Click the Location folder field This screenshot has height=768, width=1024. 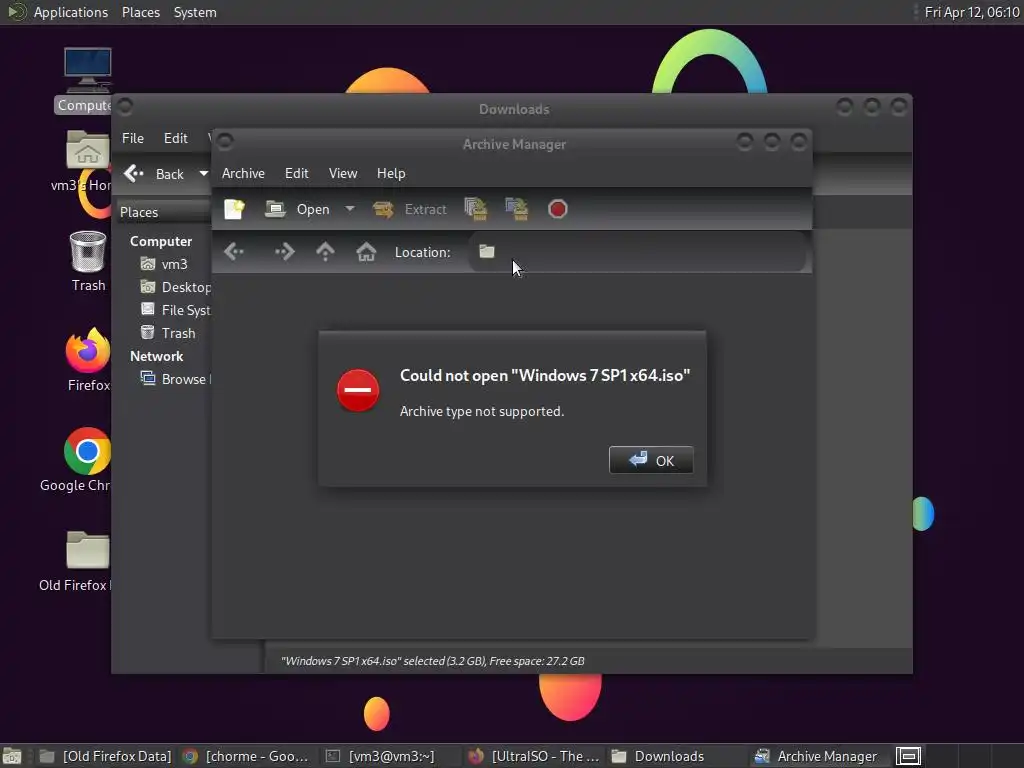point(637,251)
